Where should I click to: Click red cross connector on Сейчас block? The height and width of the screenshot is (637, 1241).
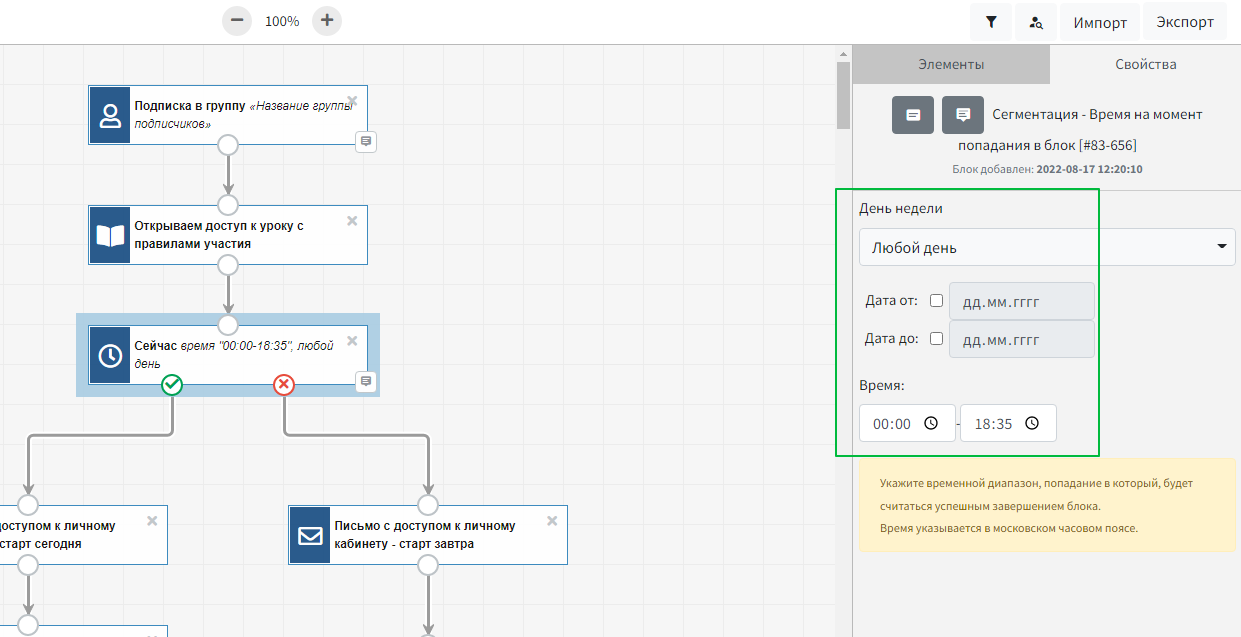coord(284,385)
